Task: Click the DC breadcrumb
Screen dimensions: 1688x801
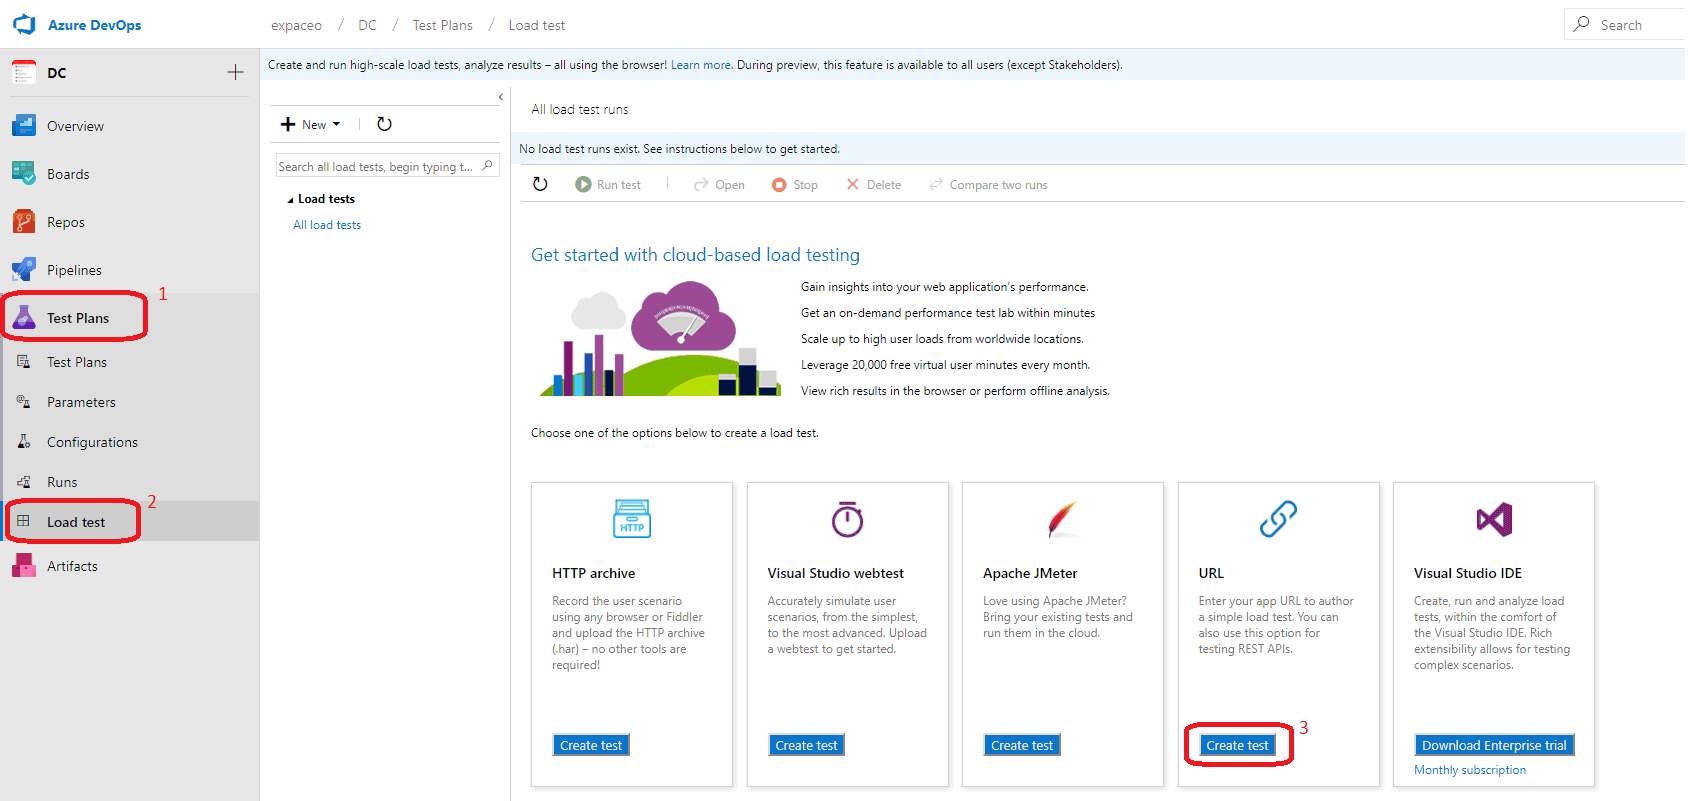Action: coord(367,25)
